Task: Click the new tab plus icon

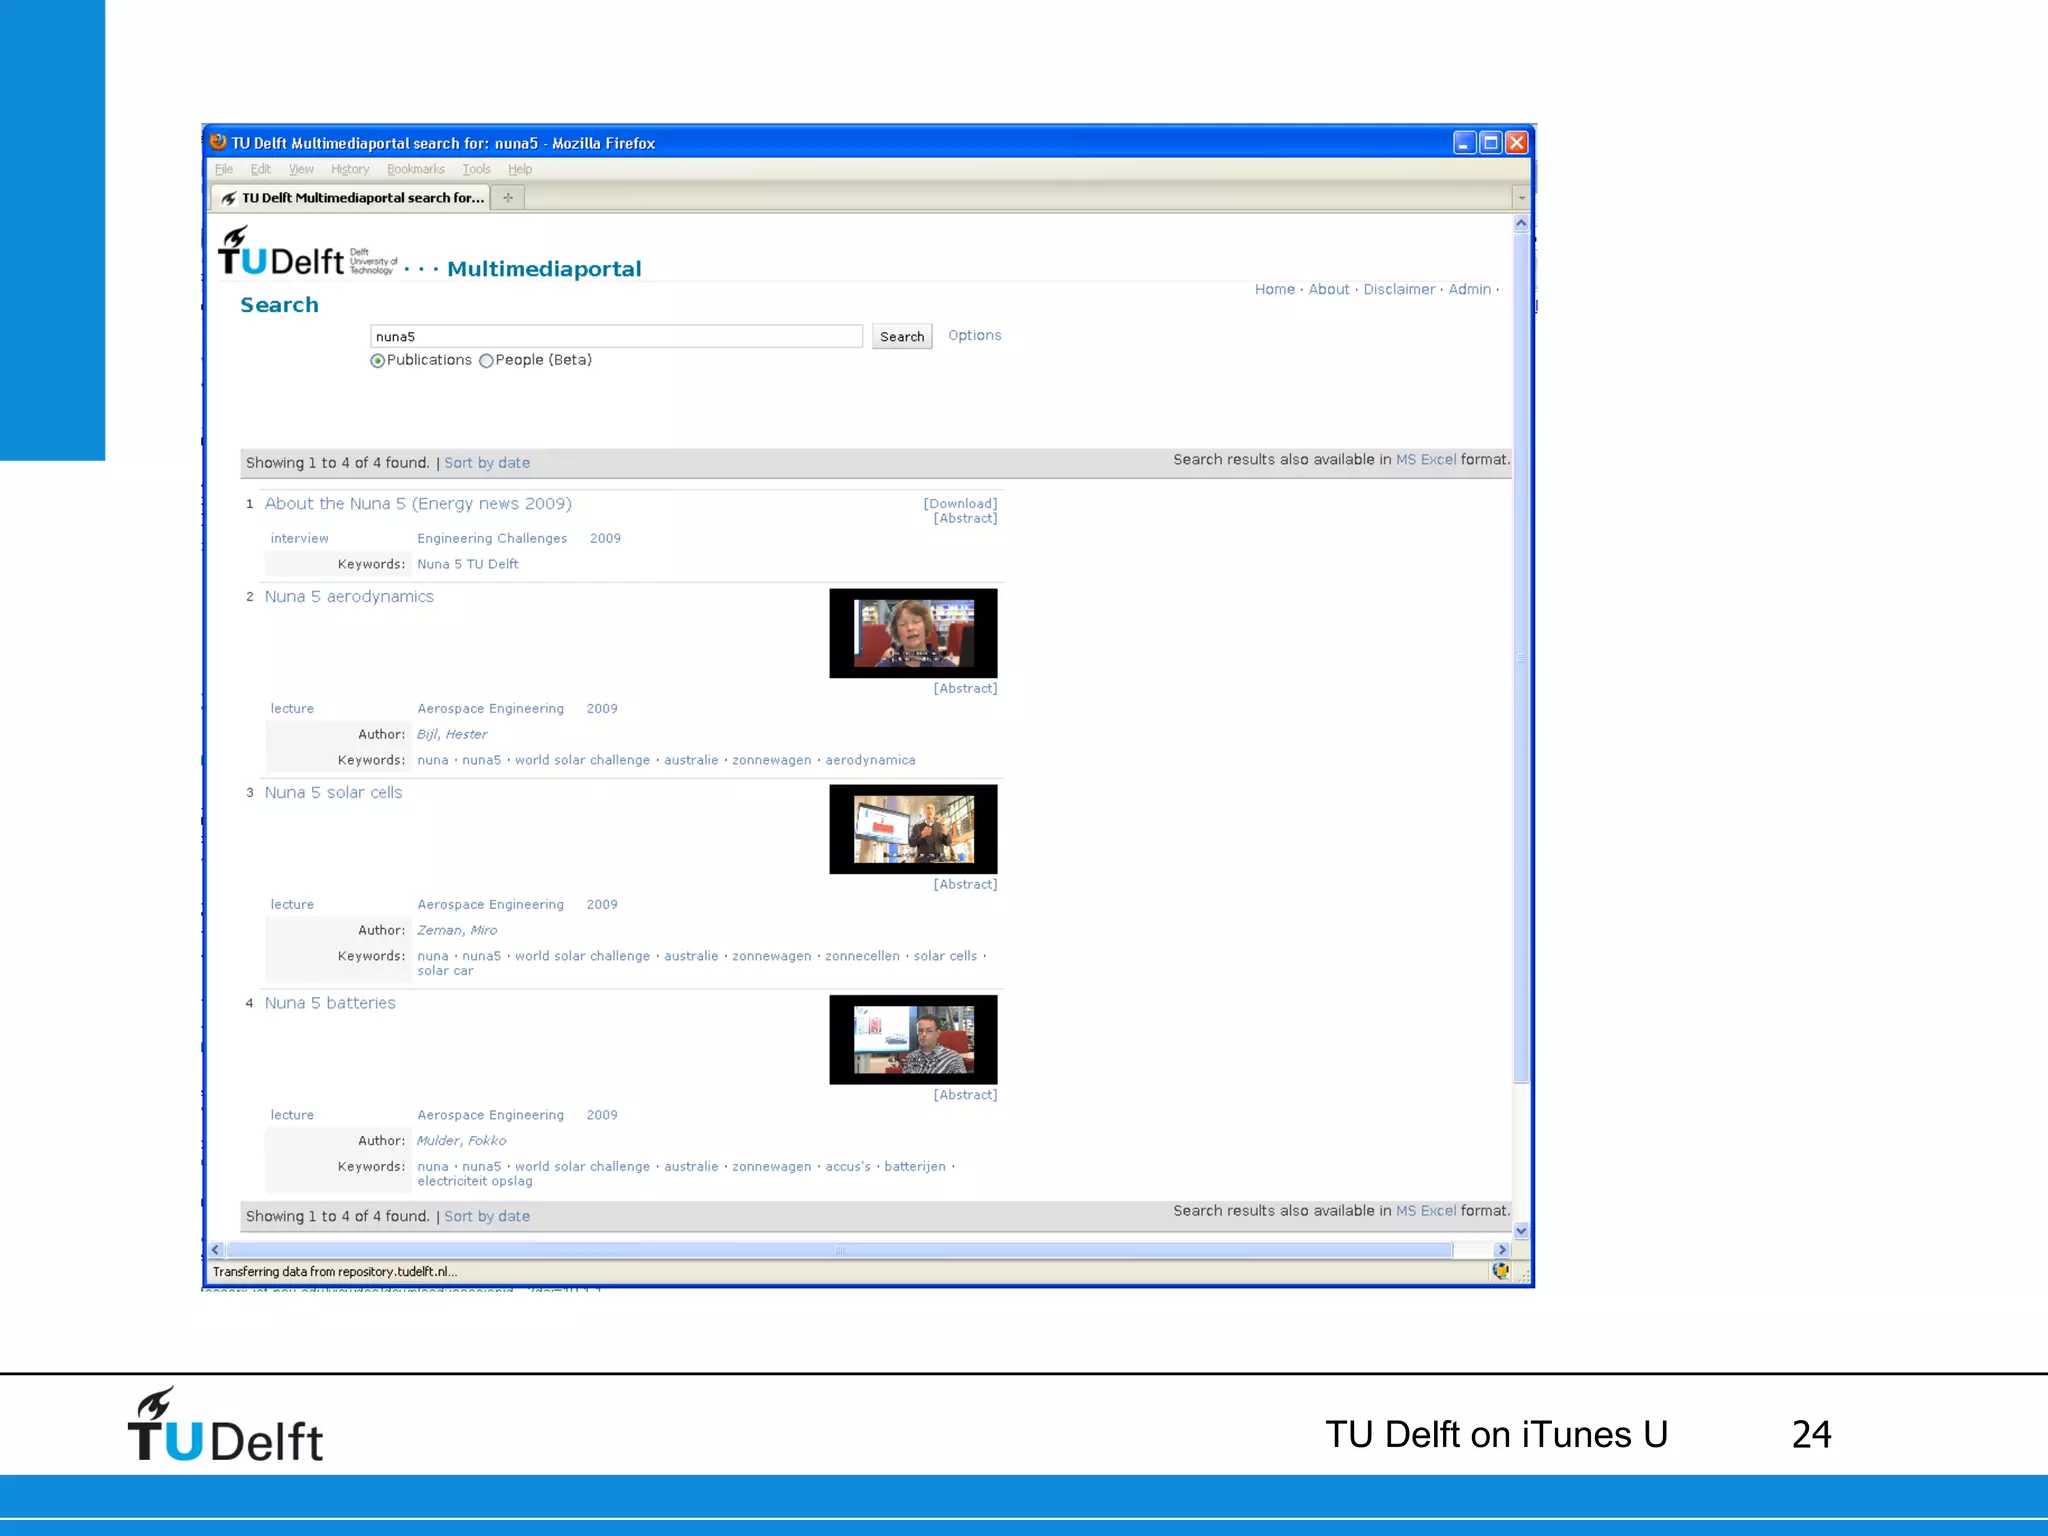Action: tap(508, 197)
